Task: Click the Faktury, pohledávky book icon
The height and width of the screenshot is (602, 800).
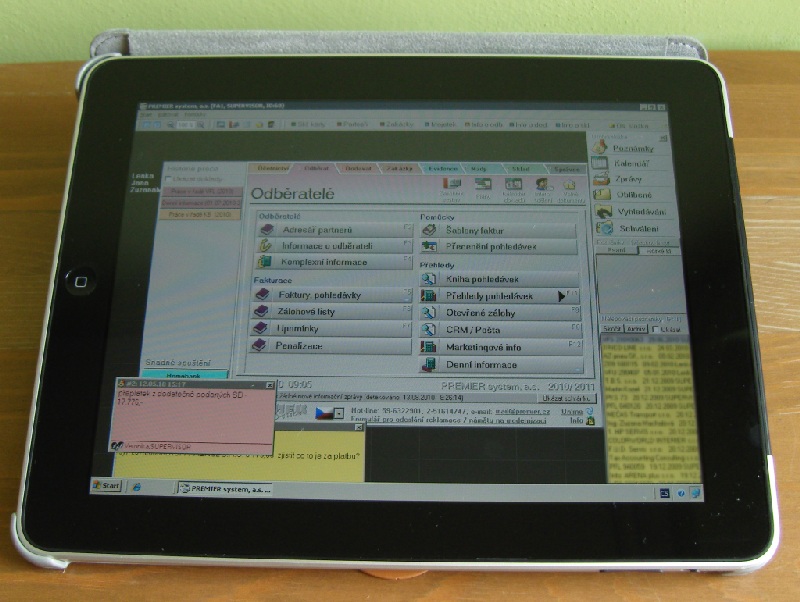Action: point(262,294)
